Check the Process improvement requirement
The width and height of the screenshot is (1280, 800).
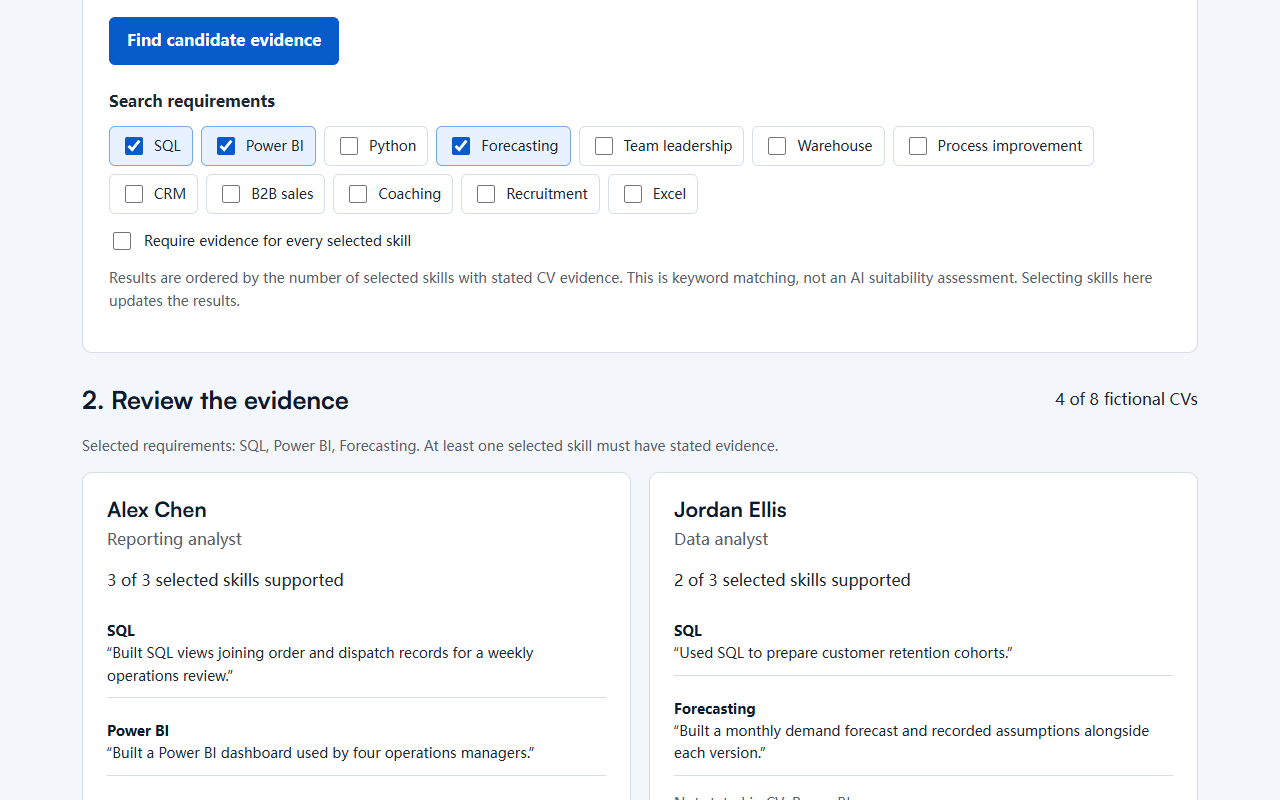coord(918,146)
